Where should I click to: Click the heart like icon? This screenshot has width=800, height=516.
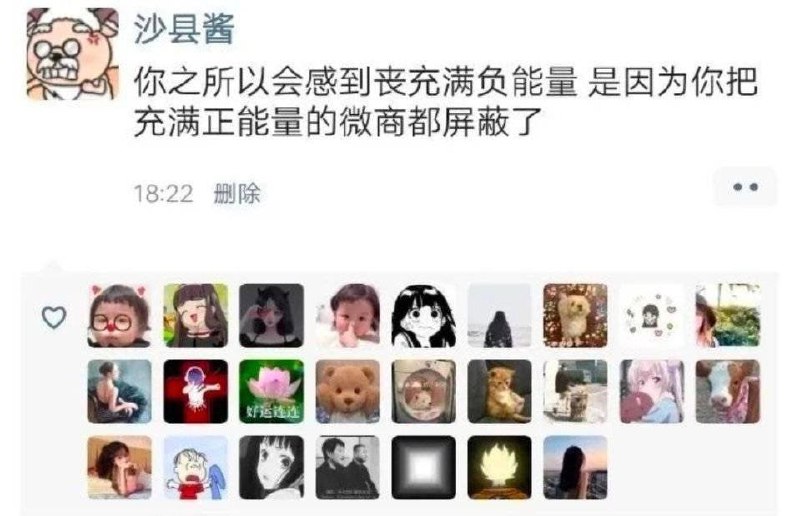[x=54, y=317]
